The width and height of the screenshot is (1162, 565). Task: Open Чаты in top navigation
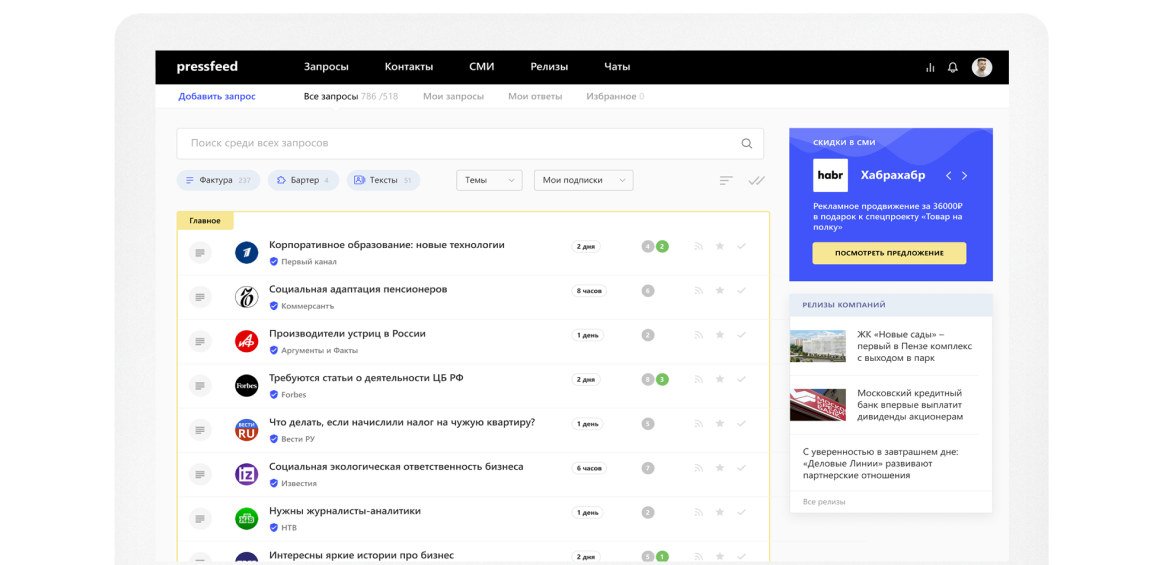(x=617, y=67)
